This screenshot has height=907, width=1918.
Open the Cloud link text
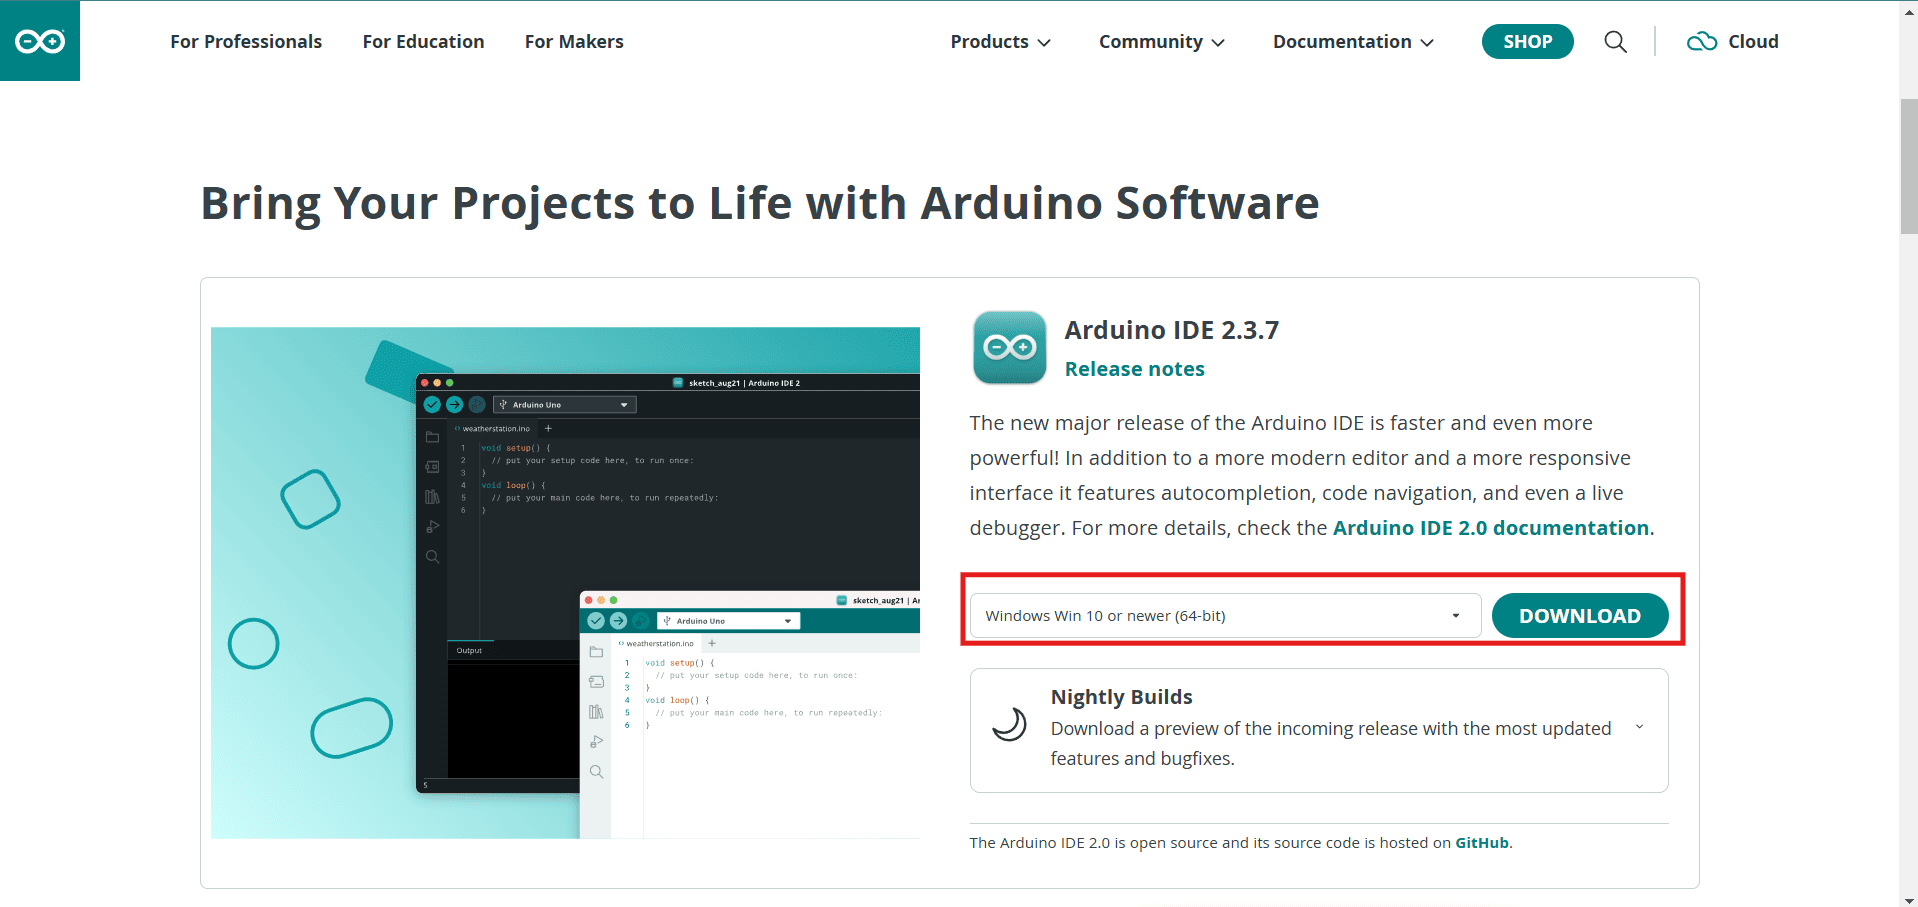pyautogui.click(x=1754, y=42)
